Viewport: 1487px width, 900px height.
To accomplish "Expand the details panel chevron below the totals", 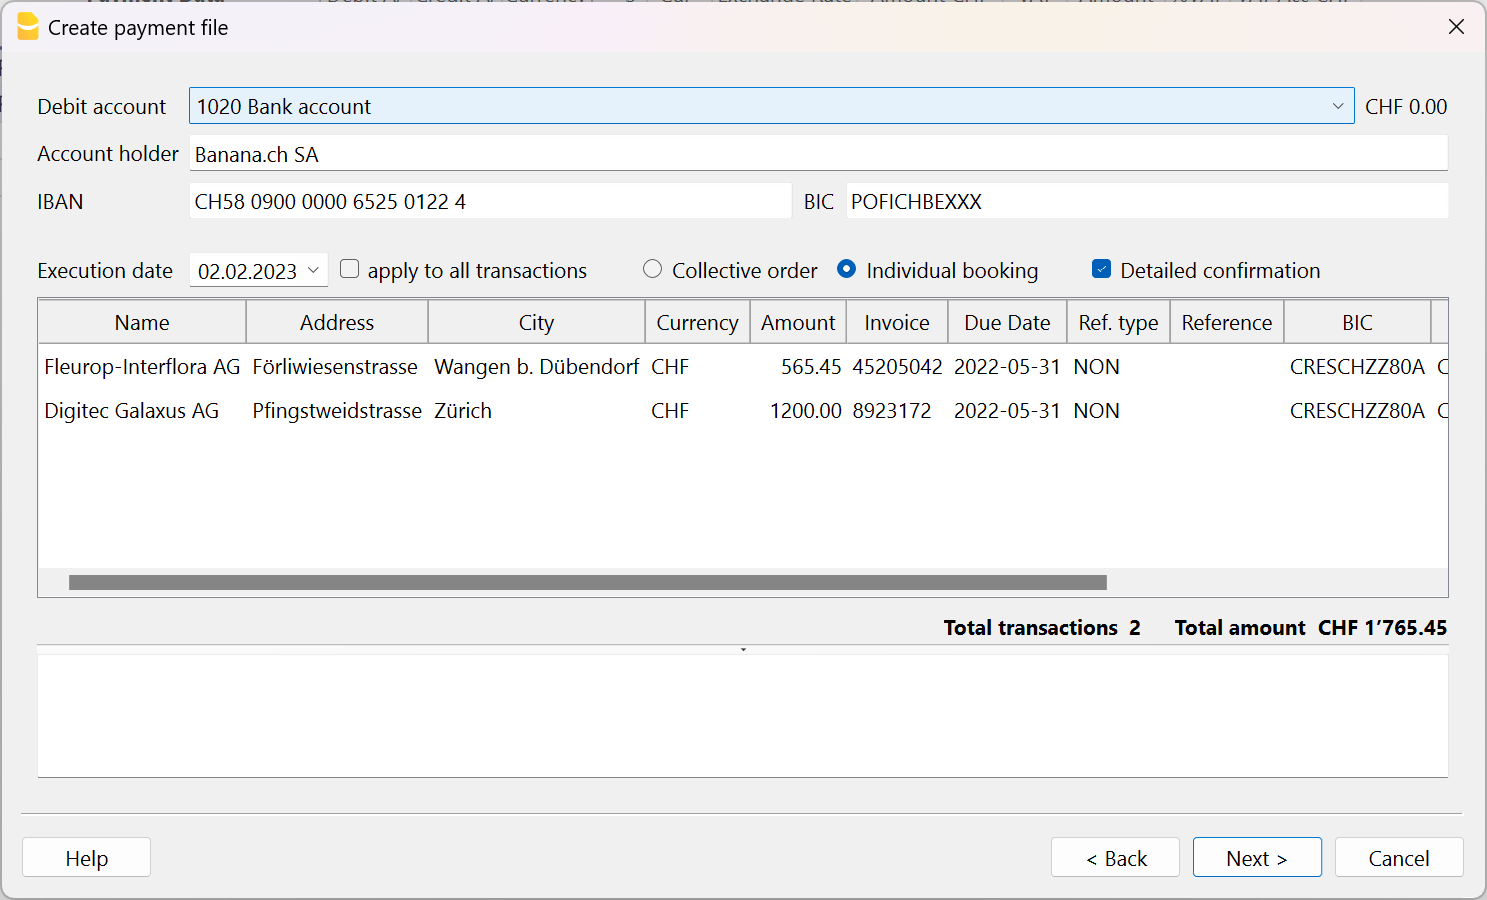I will tap(743, 648).
